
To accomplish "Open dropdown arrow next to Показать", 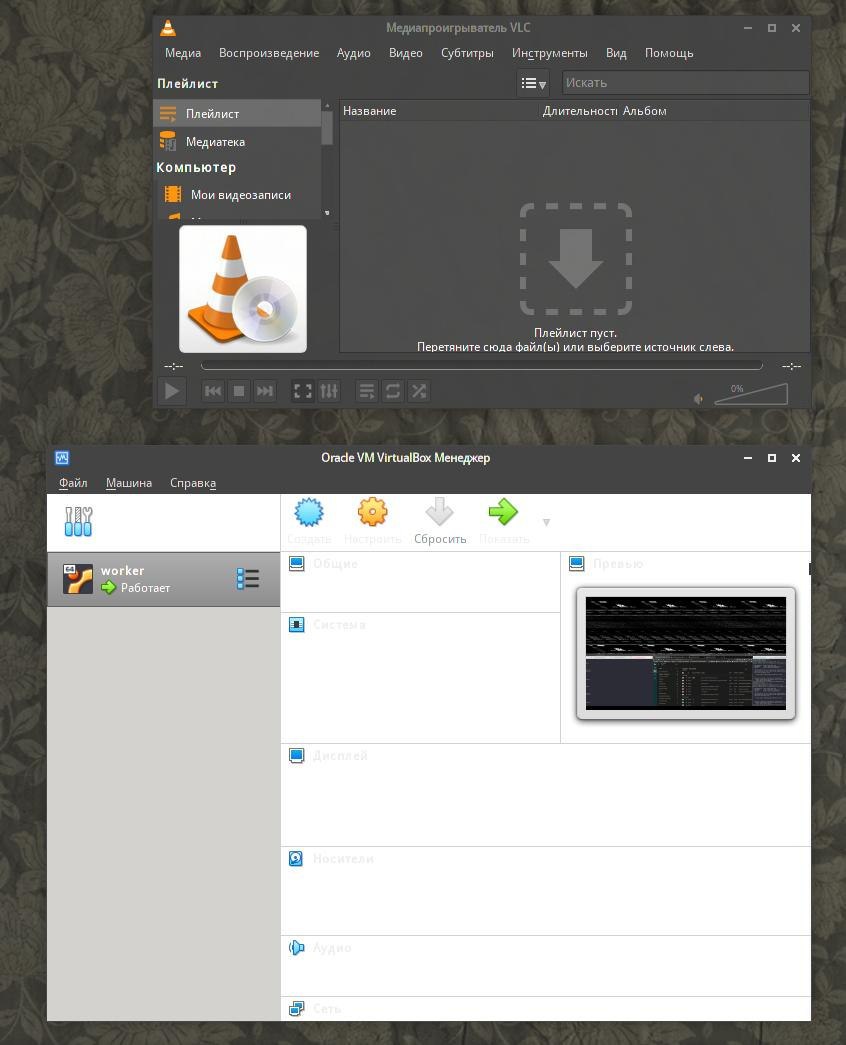I will click(546, 522).
